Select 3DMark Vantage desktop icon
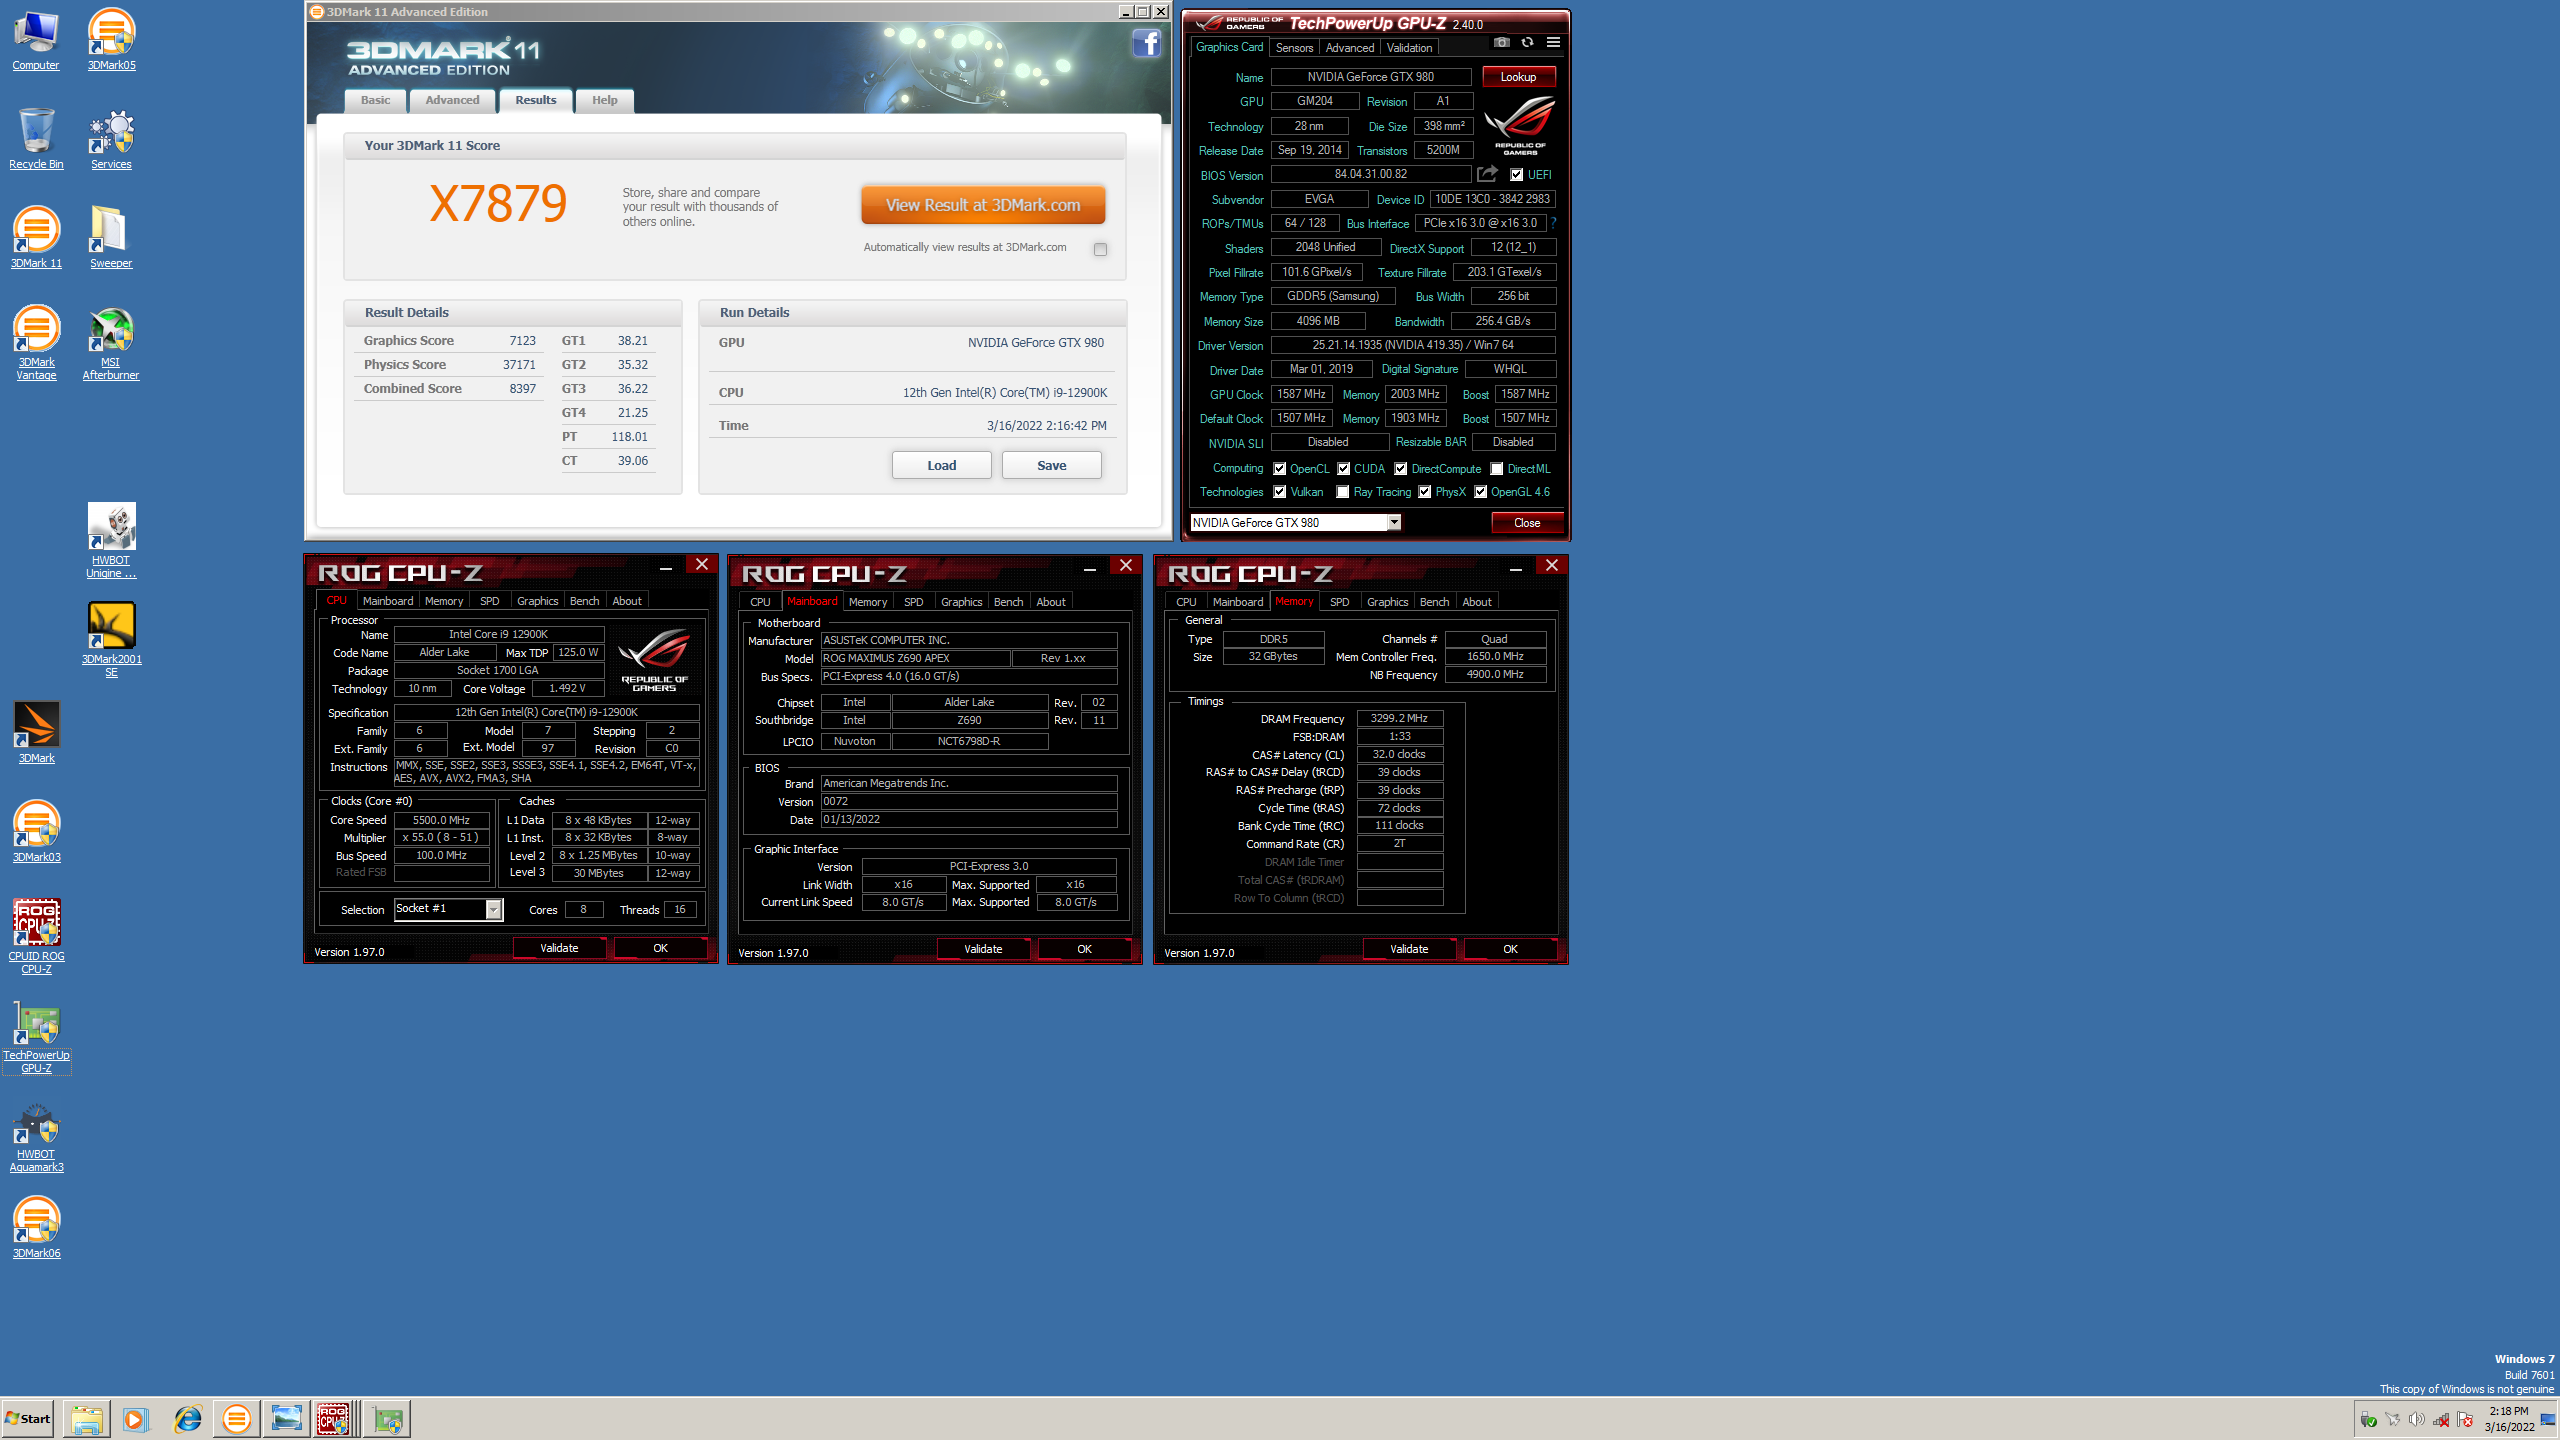This screenshot has width=2560, height=1440. tap(36, 343)
